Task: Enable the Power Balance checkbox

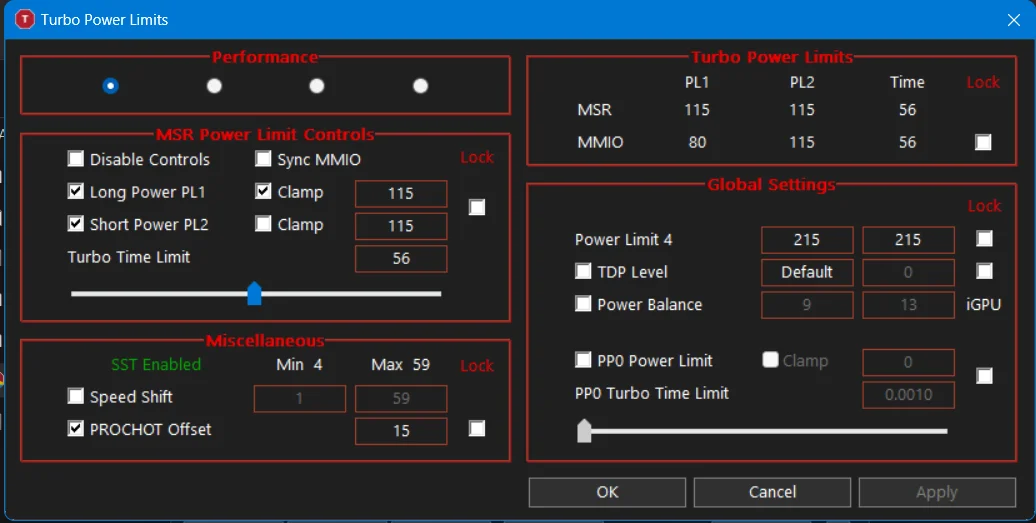Action: pyautogui.click(x=583, y=303)
